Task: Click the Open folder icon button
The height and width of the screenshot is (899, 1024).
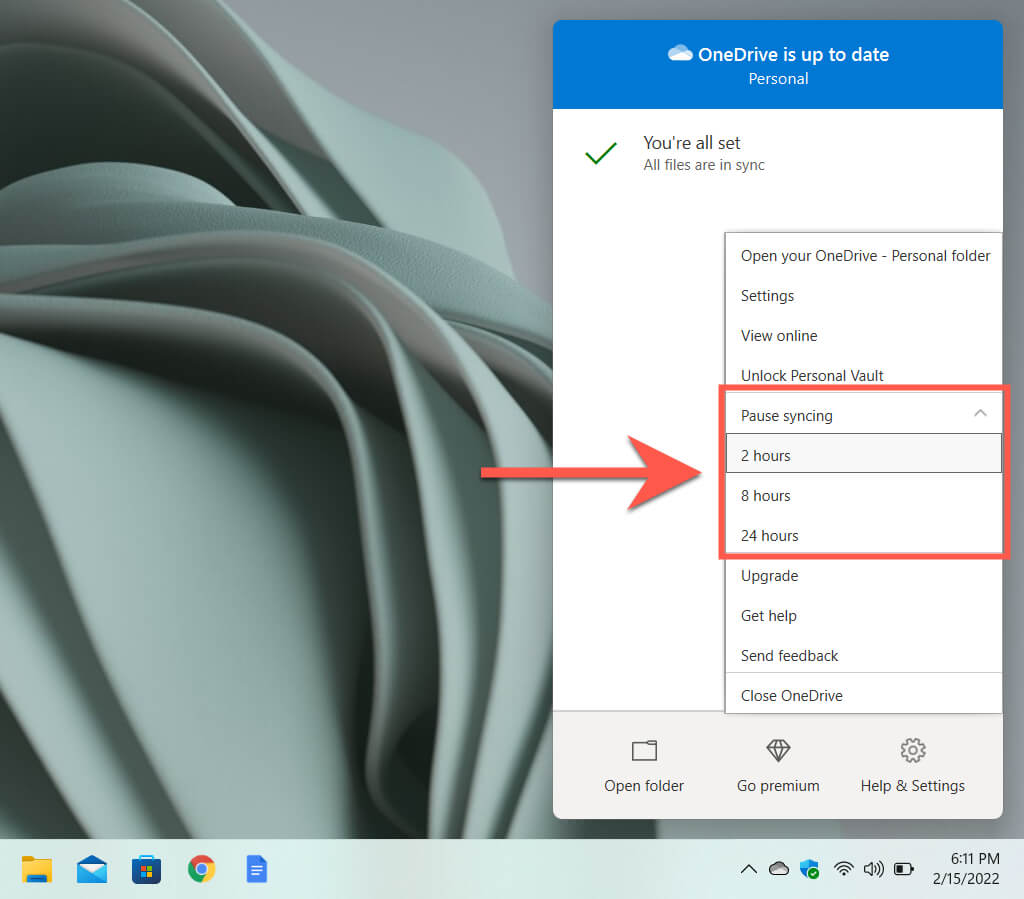Action: pyautogui.click(x=645, y=751)
